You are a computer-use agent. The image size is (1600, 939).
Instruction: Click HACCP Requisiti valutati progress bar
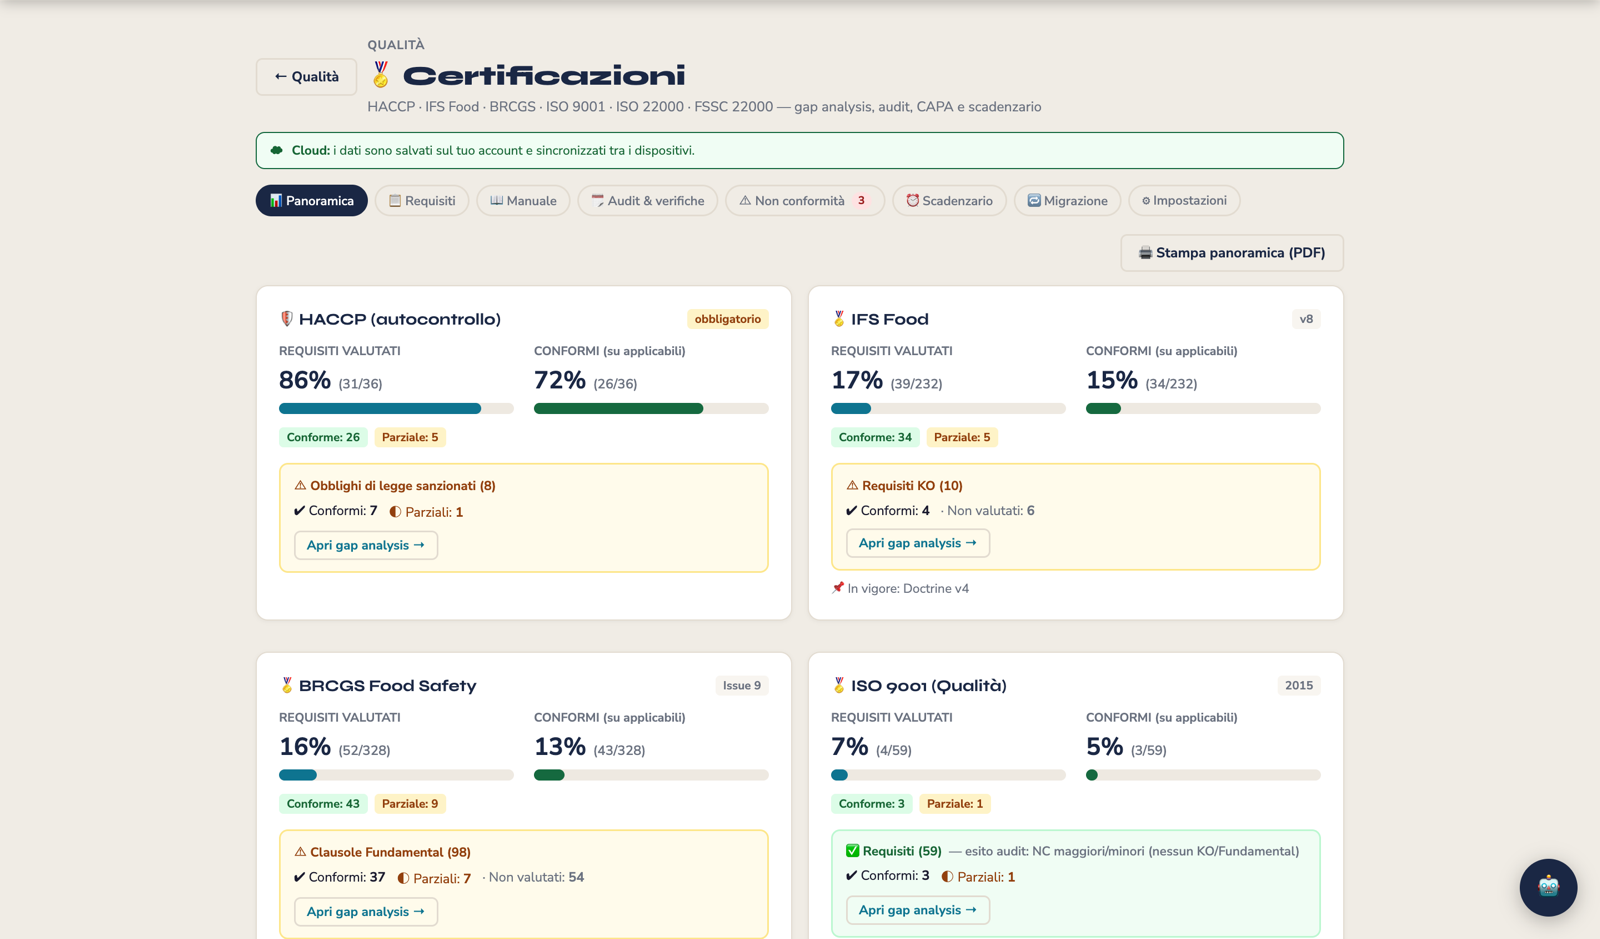point(396,408)
